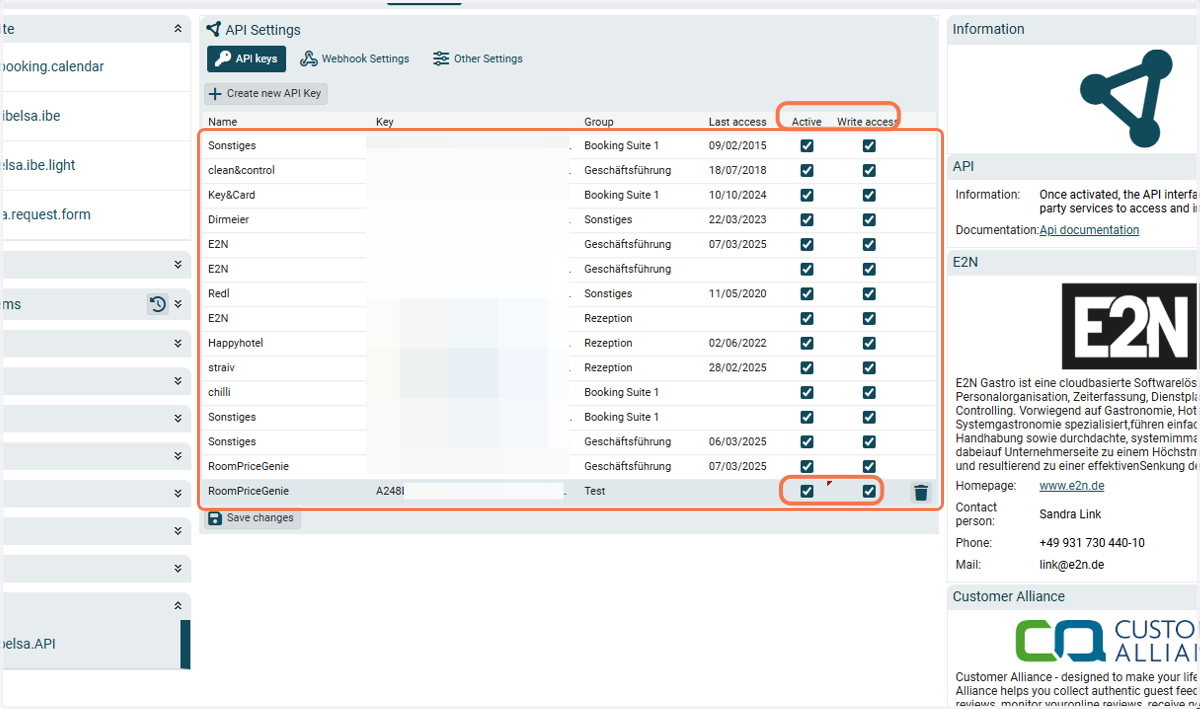Select the chilli name cell
Viewport: 1200px width, 709px height.
(219, 392)
